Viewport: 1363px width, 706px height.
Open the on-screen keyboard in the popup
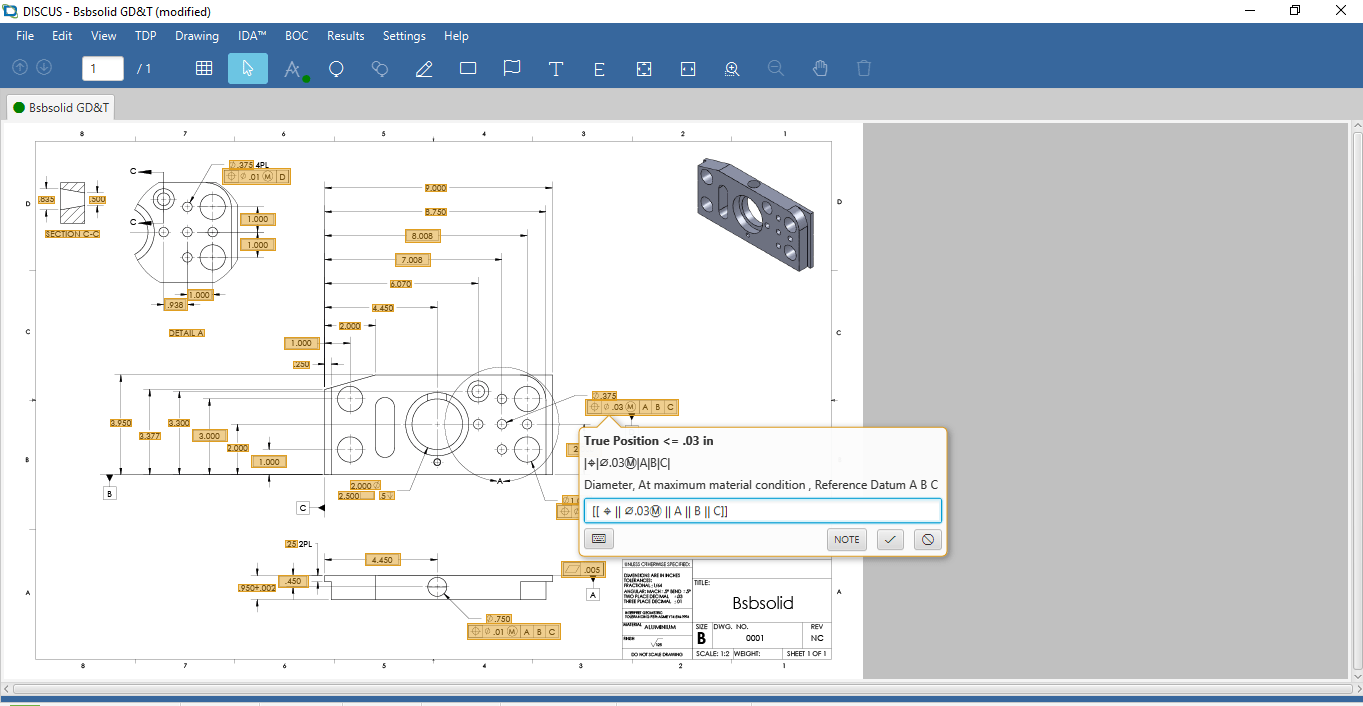click(598, 539)
